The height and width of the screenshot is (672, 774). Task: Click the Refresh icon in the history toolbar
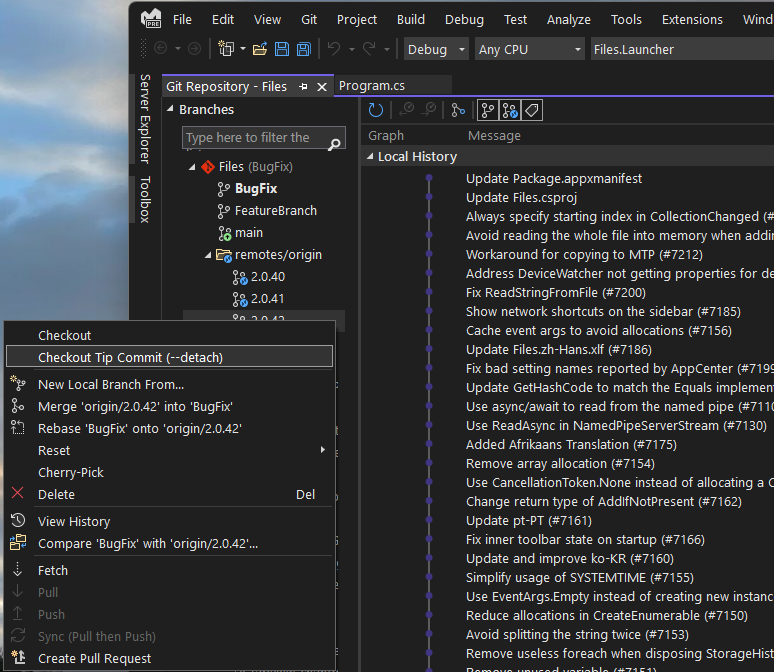click(376, 111)
